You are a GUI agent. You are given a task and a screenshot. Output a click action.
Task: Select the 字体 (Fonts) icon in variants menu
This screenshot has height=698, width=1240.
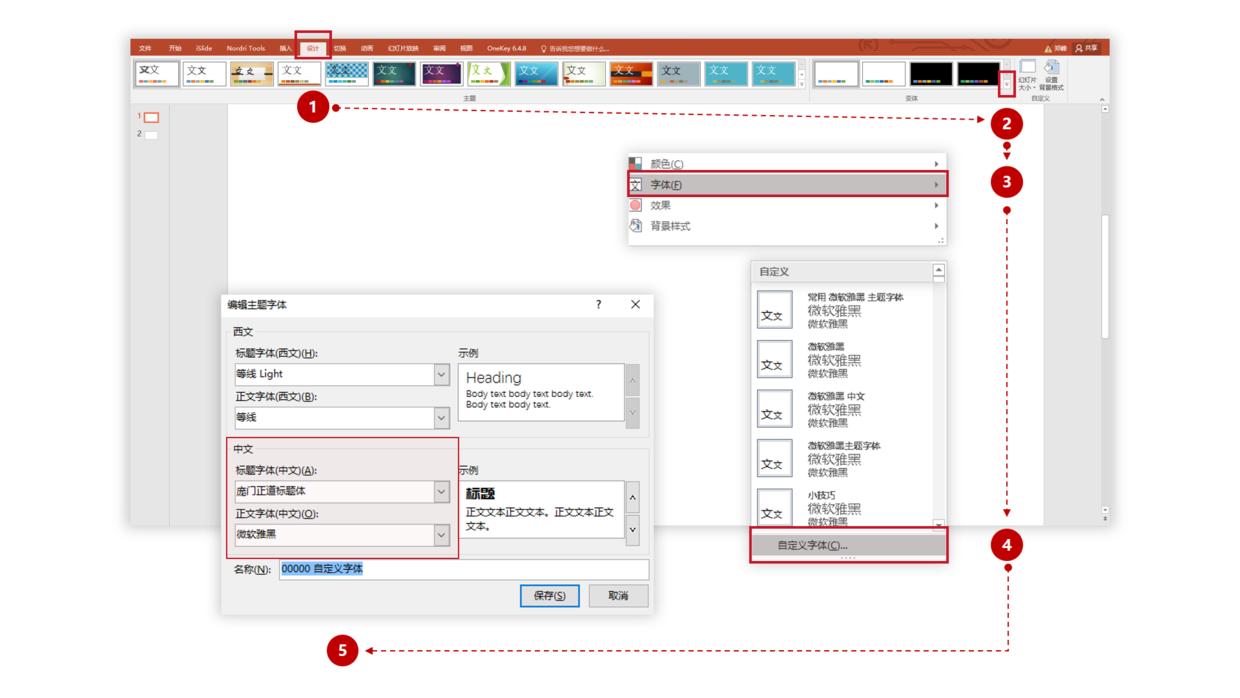point(635,185)
